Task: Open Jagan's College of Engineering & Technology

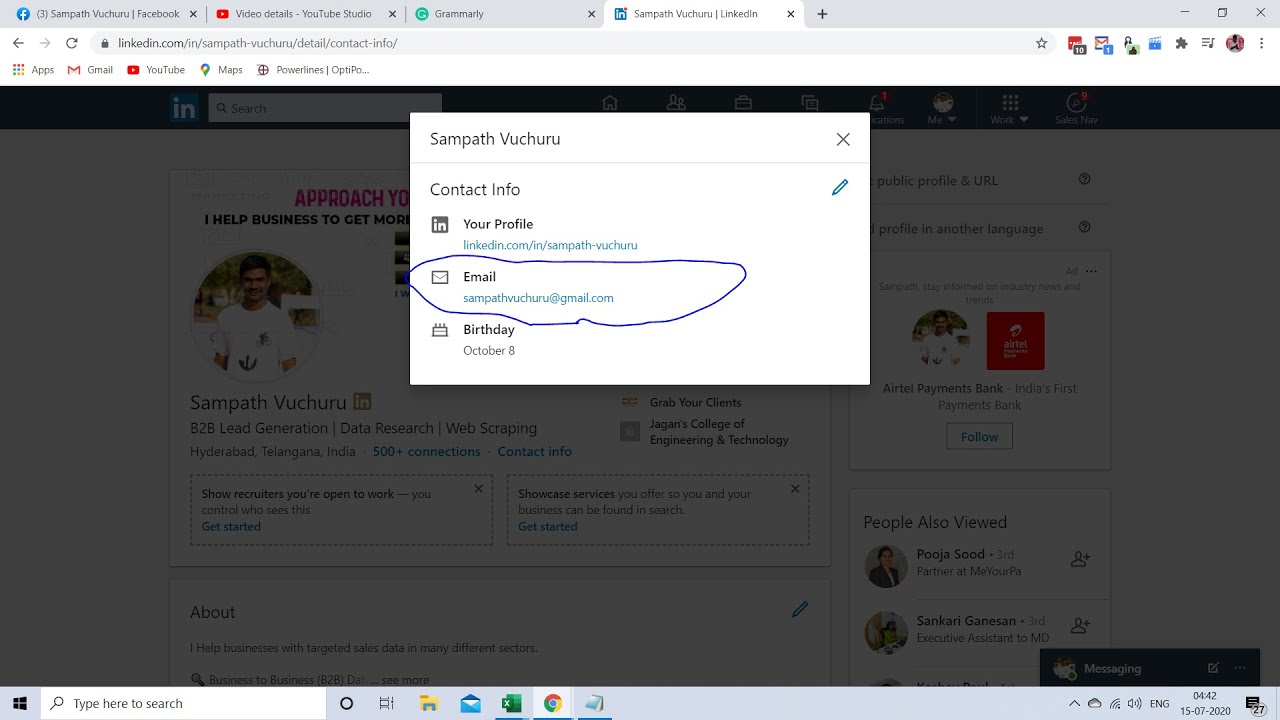Action: (719, 432)
